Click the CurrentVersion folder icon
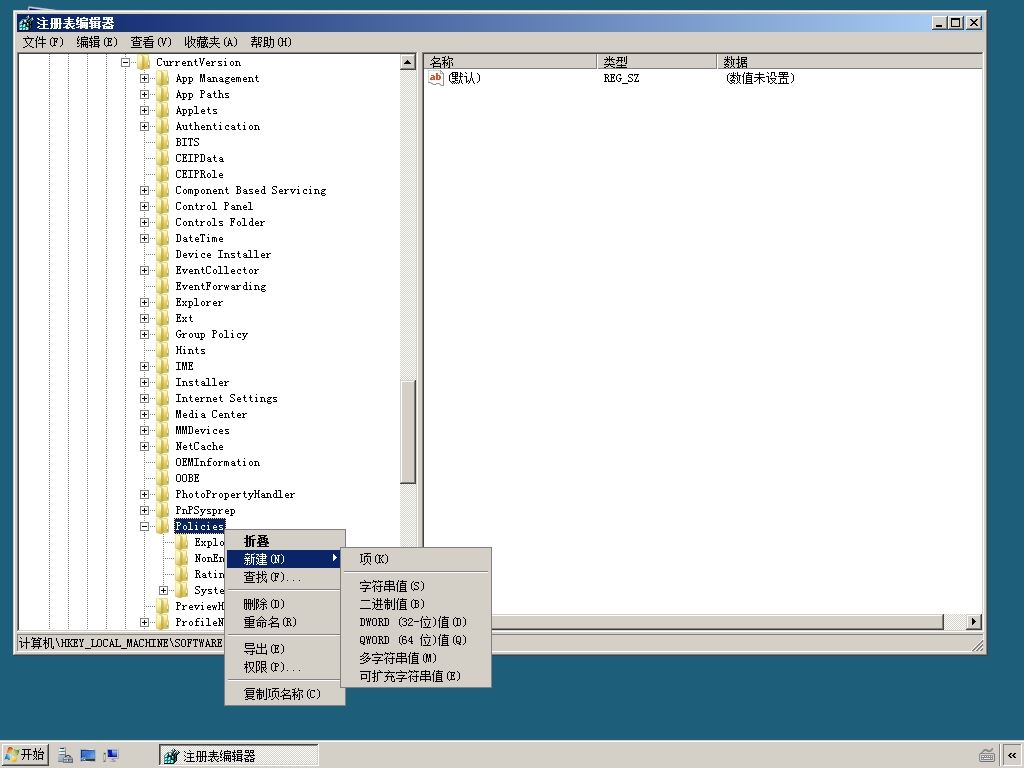This screenshot has width=1024, height=768. [x=144, y=62]
